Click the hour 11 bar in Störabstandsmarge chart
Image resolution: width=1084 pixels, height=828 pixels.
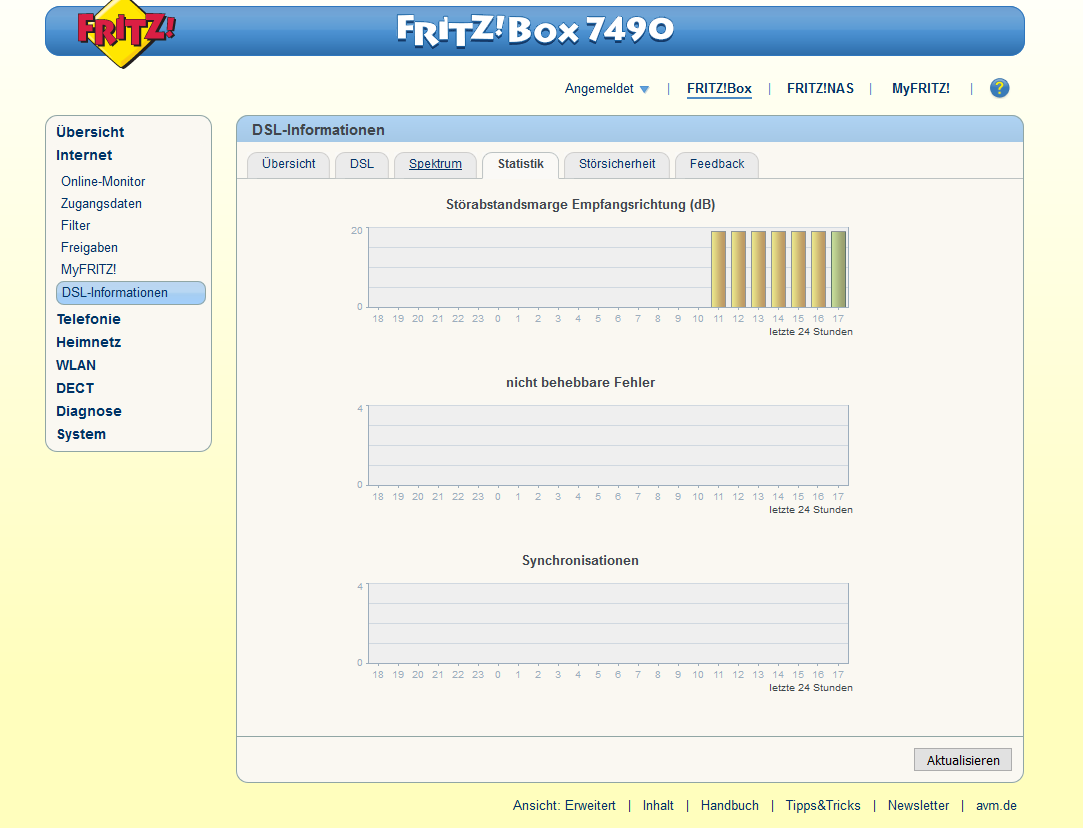tap(718, 269)
